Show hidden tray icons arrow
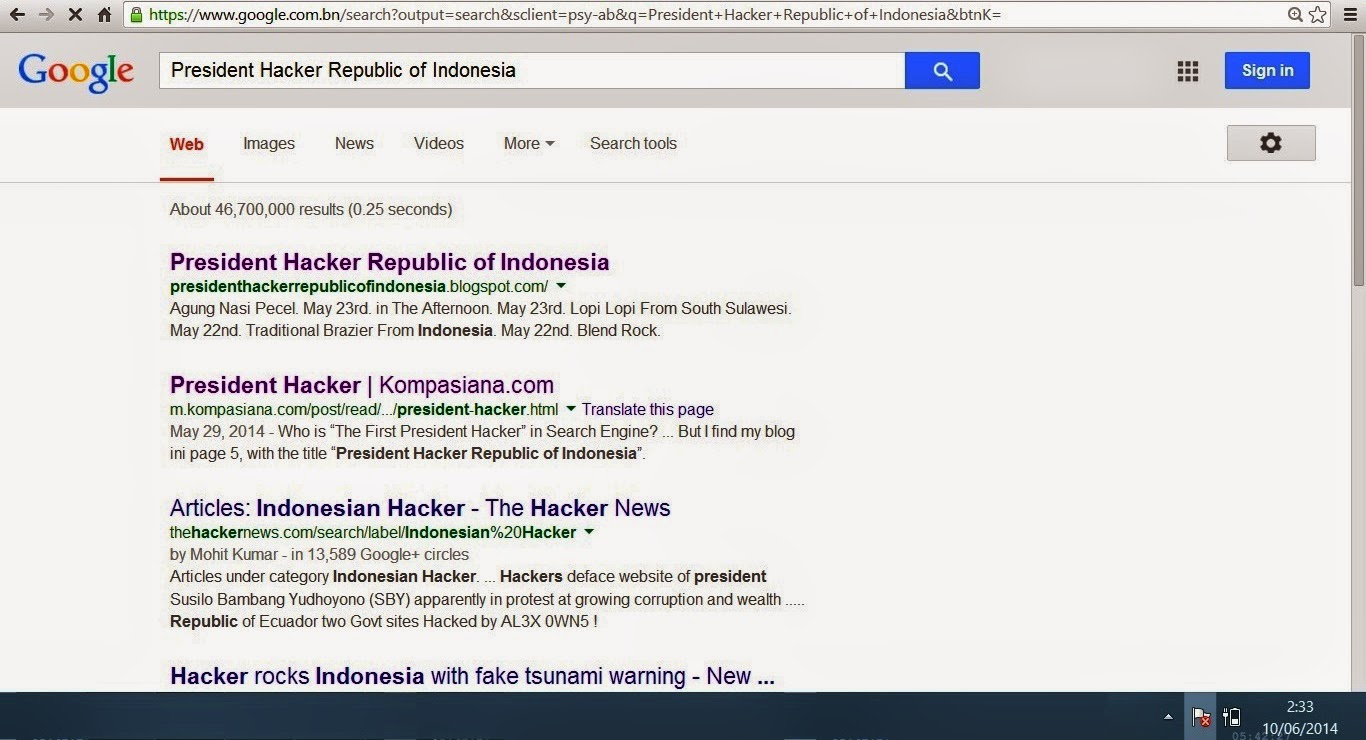The image size is (1366, 740). pos(1168,717)
